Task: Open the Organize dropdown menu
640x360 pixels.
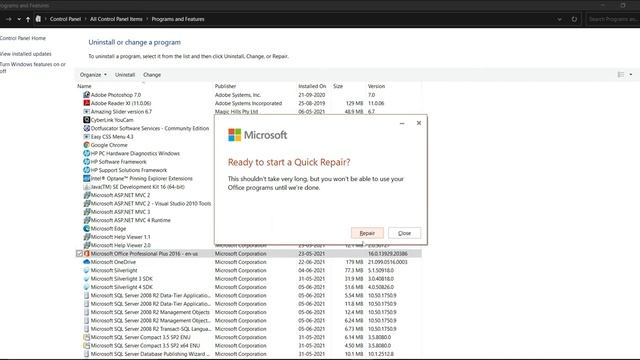Action: (93, 75)
